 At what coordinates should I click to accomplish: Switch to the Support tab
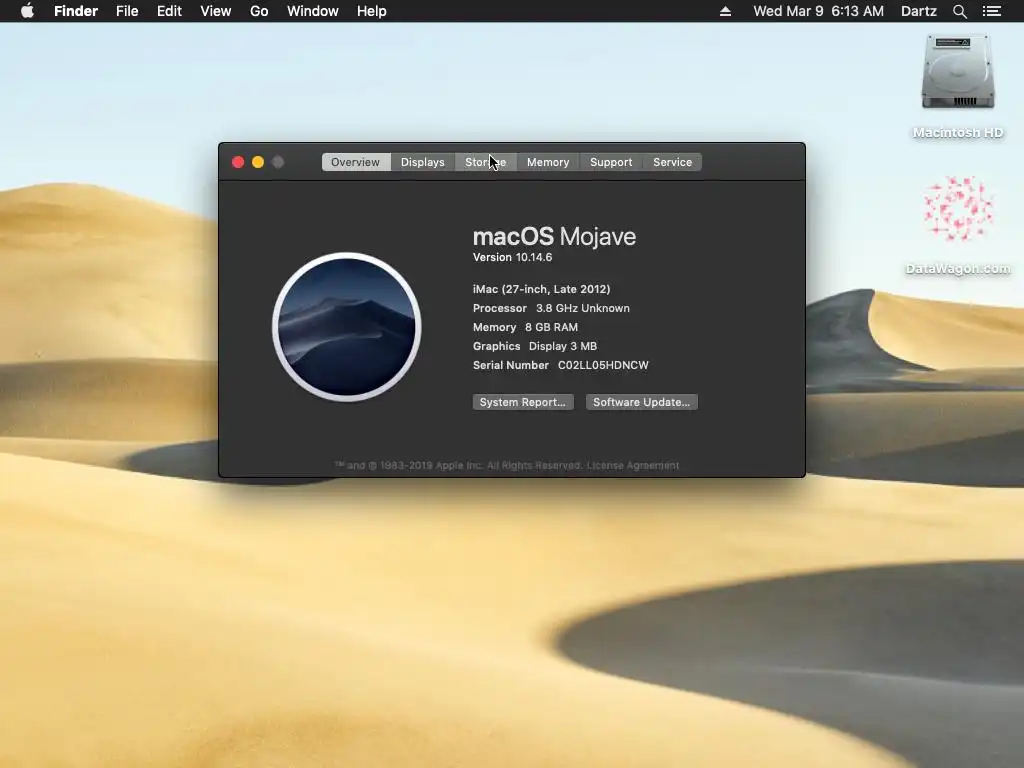point(611,162)
